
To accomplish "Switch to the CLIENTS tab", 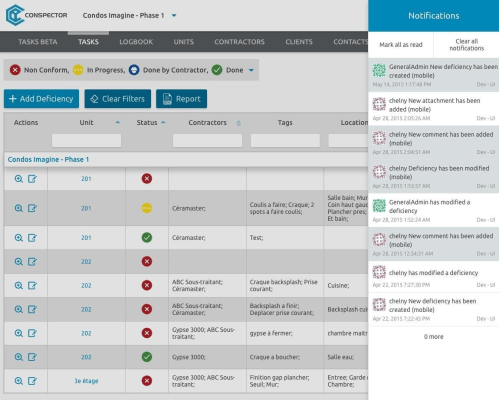I will (299, 42).
